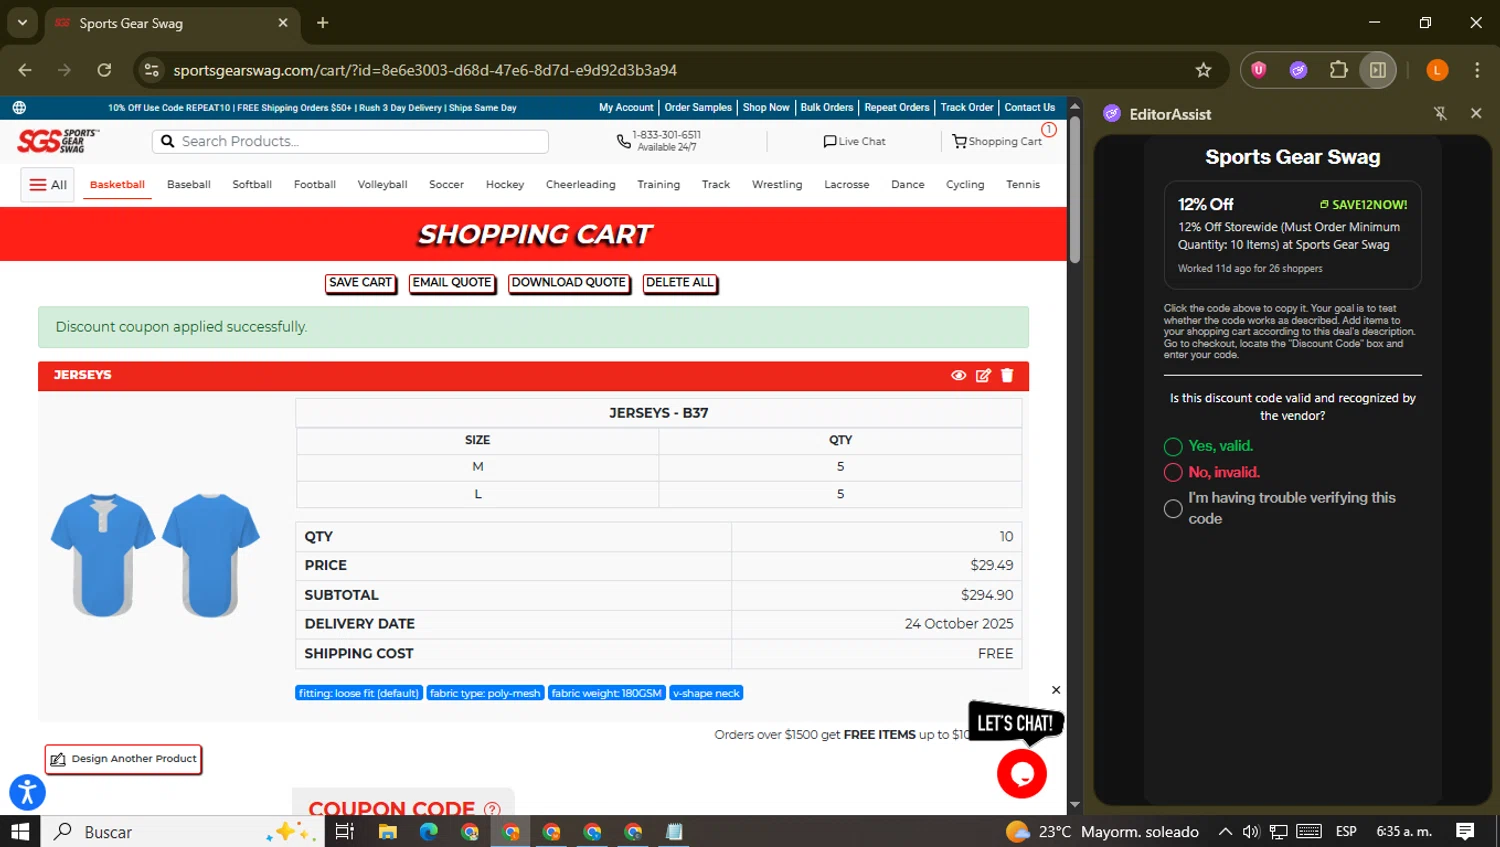View the Jerseys item eye icon
Screen dimensions: 1500x847
958,375
